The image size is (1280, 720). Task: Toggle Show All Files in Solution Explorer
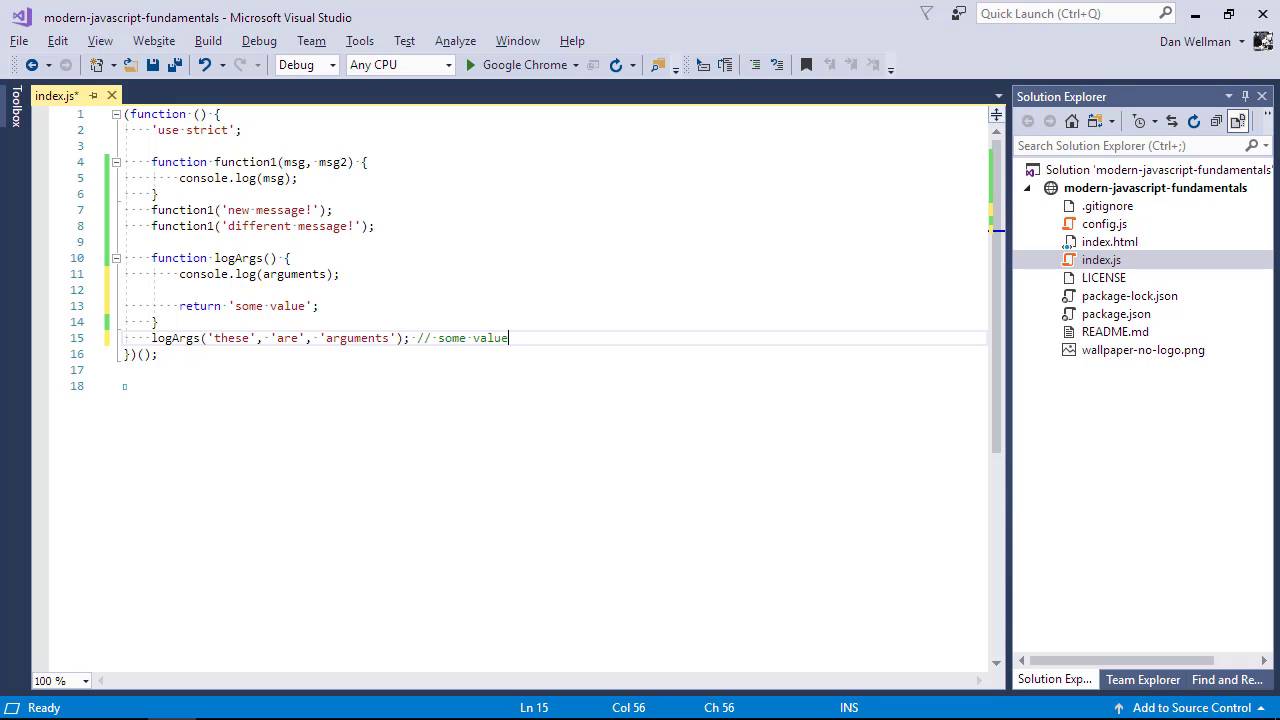pyautogui.click(x=1238, y=121)
